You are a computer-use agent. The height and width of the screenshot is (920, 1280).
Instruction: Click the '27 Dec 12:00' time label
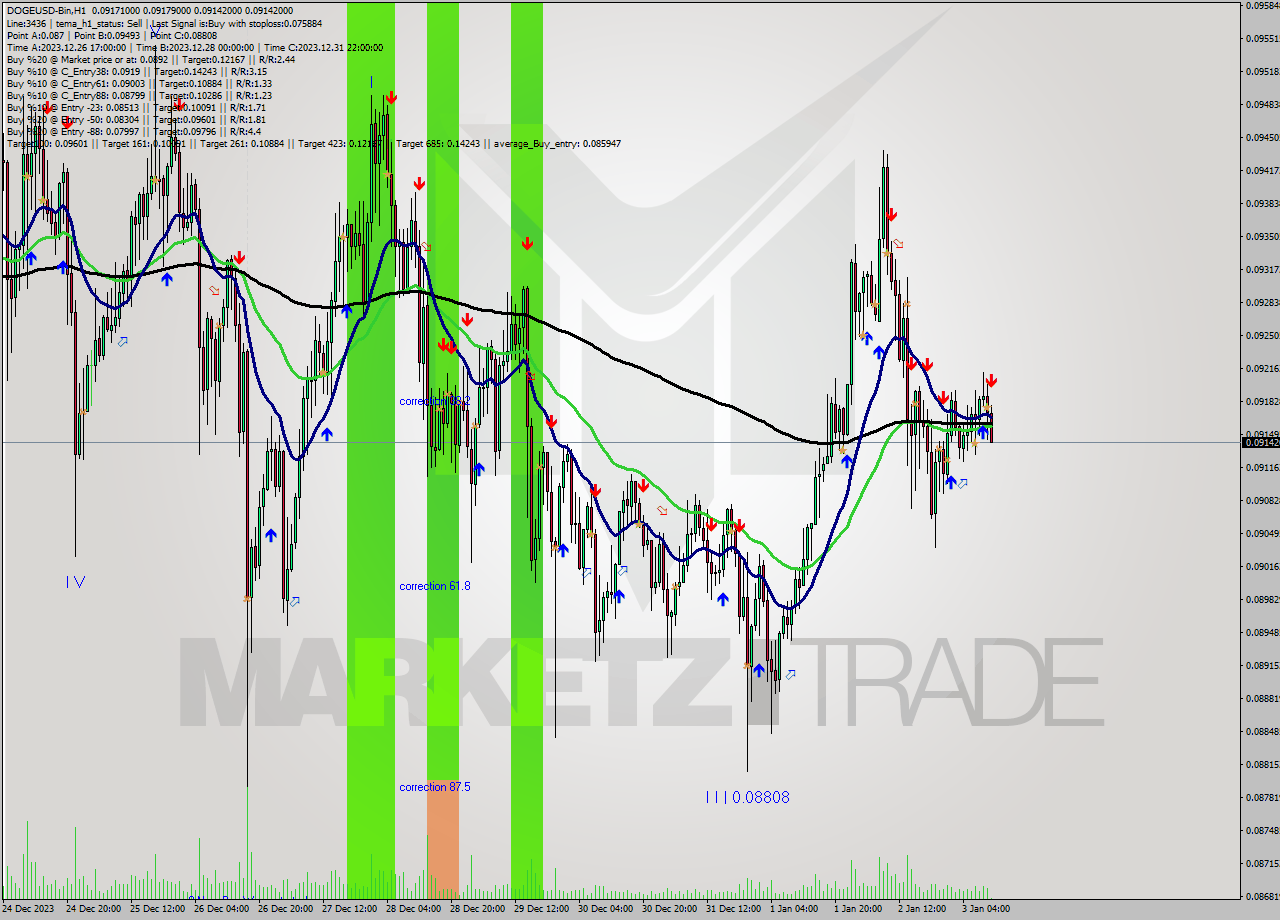click(x=350, y=909)
